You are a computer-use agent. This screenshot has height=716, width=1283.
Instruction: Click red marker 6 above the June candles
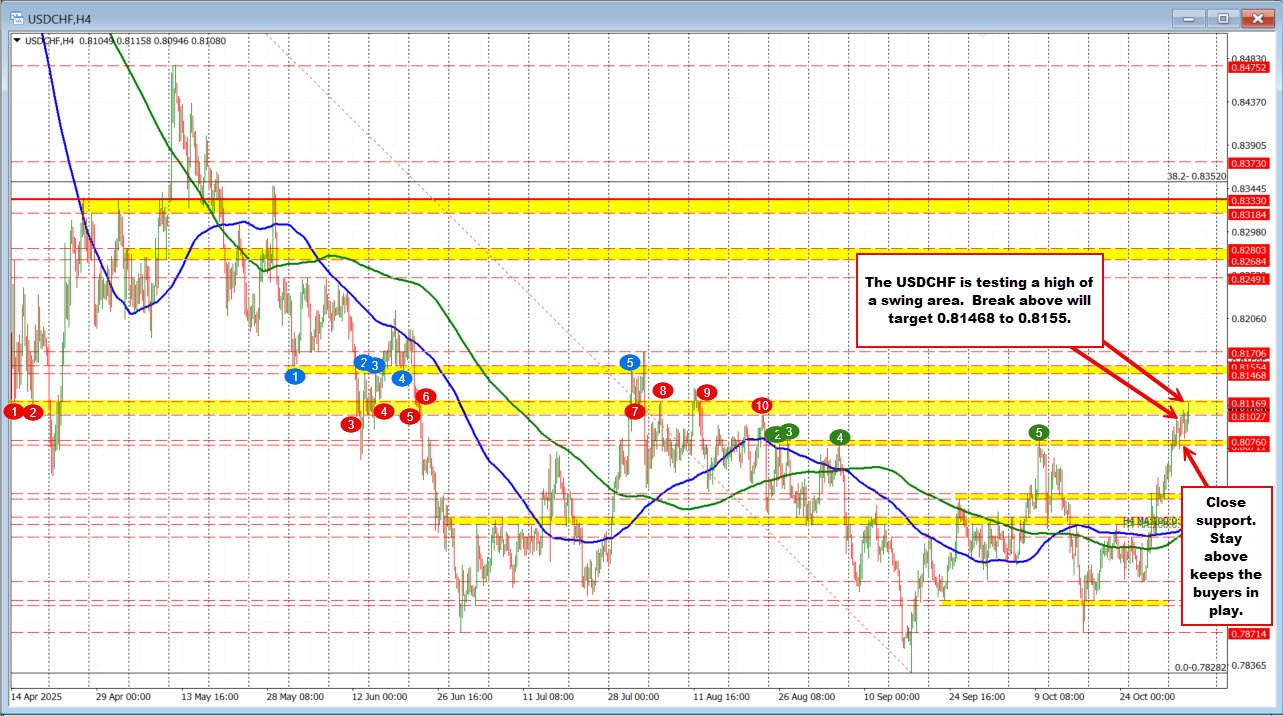[x=424, y=396]
